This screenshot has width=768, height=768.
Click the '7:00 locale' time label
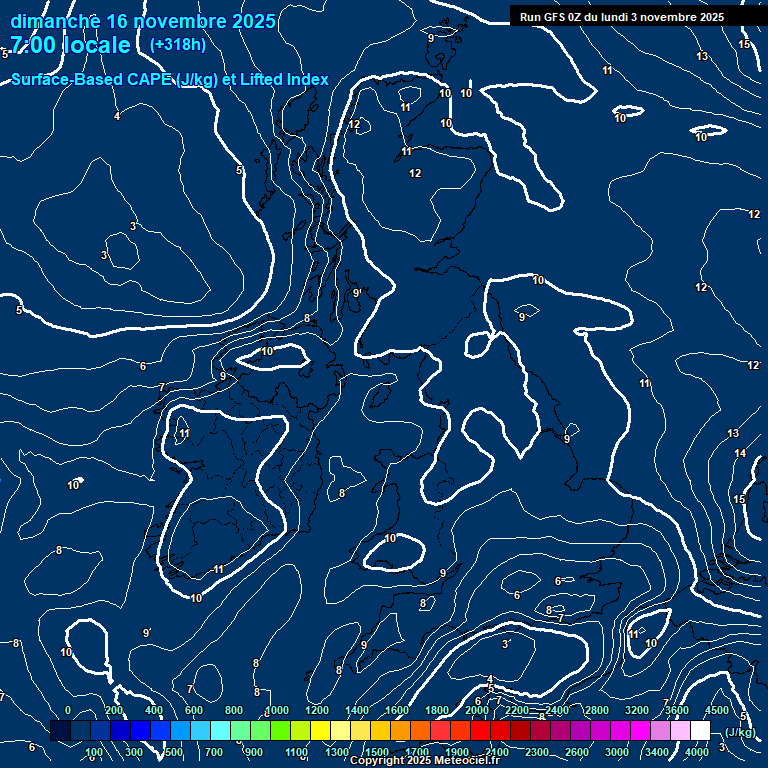point(71,45)
